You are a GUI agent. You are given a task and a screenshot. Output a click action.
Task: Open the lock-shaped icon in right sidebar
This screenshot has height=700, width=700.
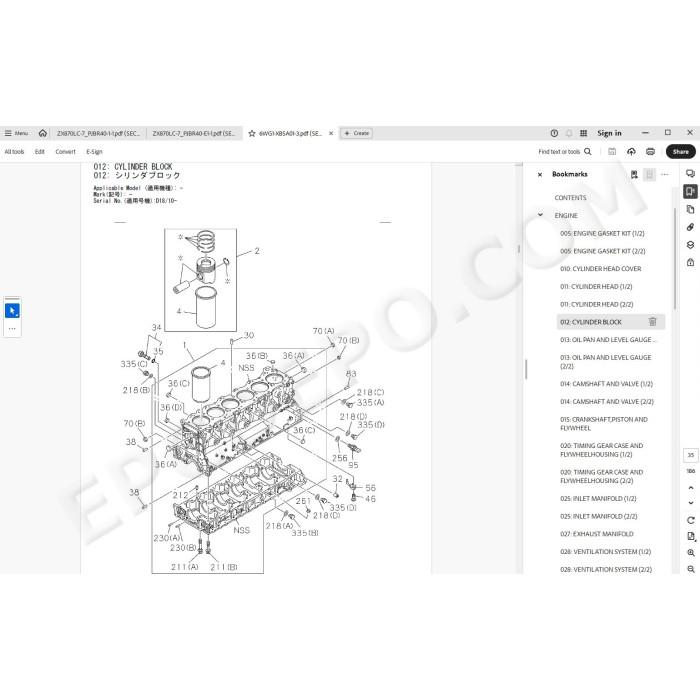(690, 262)
